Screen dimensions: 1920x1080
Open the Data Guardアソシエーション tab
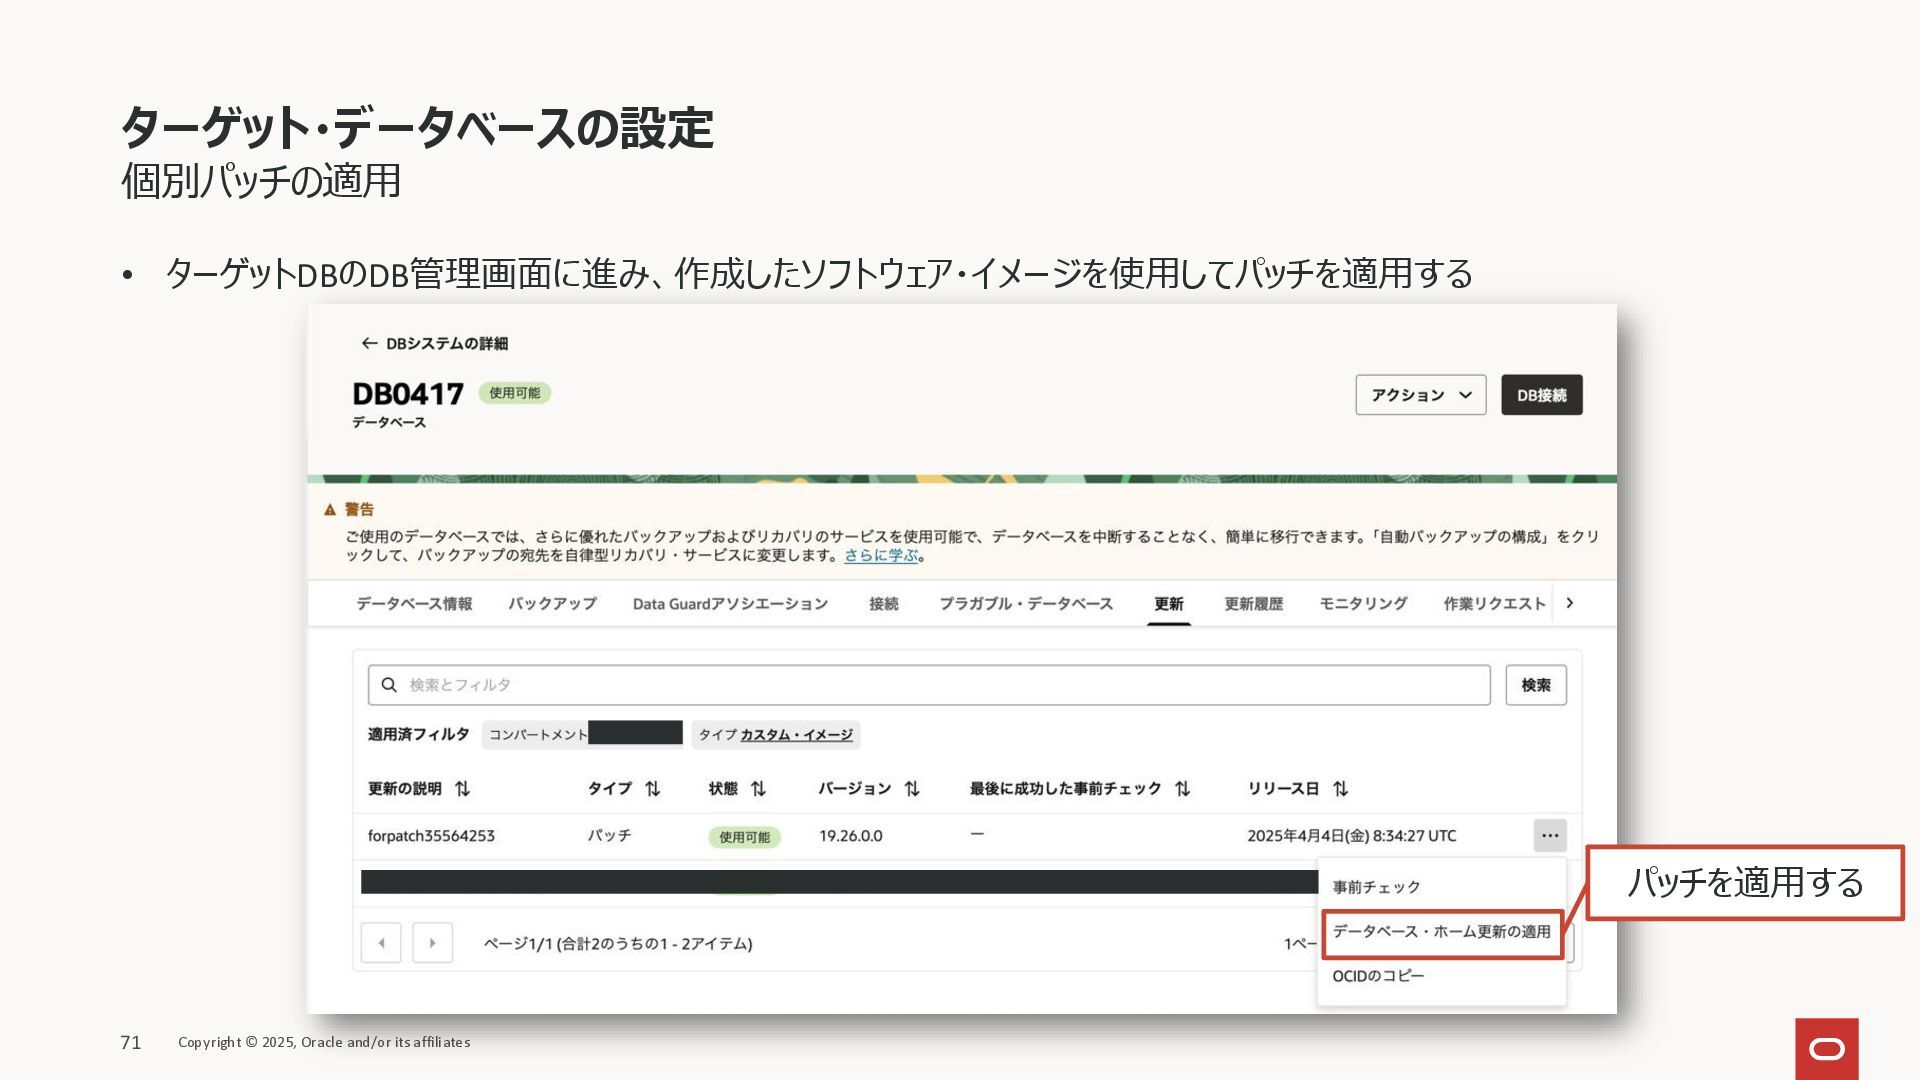(730, 604)
